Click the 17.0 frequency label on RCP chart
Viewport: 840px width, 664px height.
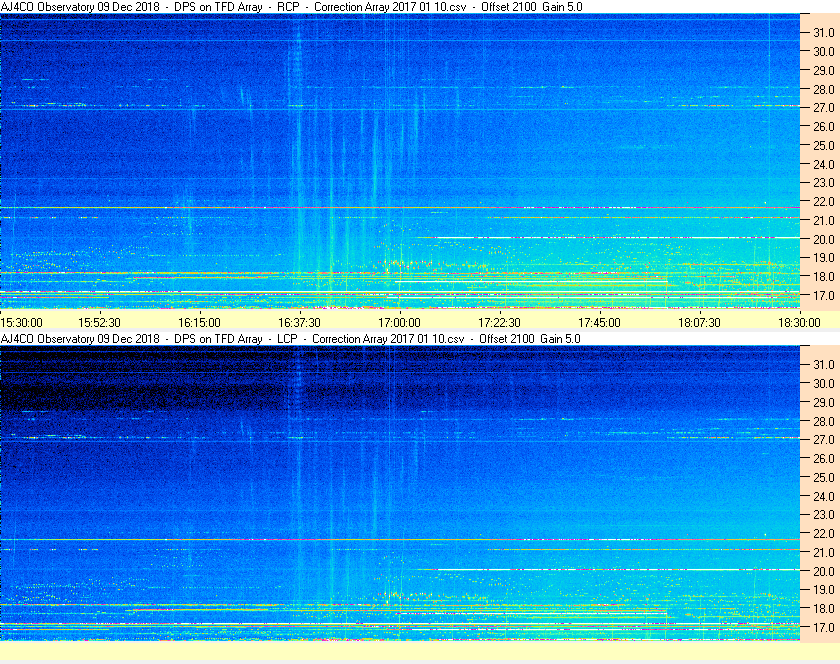pos(824,296)
